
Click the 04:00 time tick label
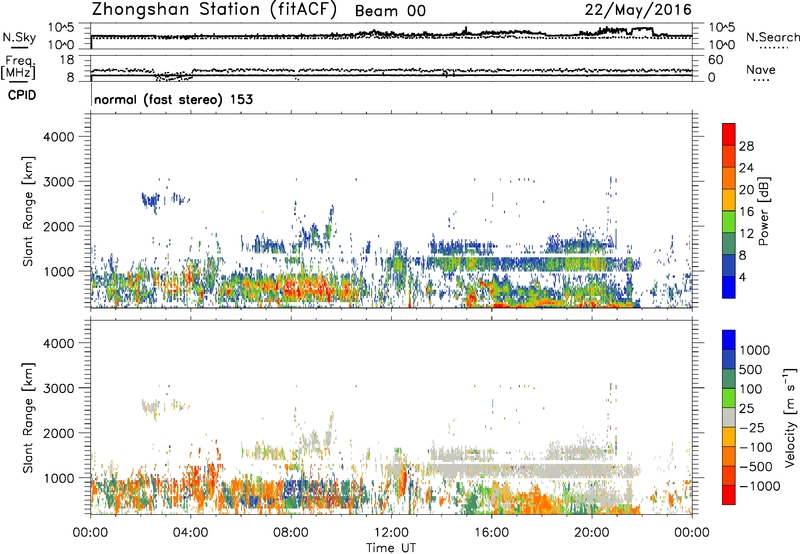(x=190, y=533)
